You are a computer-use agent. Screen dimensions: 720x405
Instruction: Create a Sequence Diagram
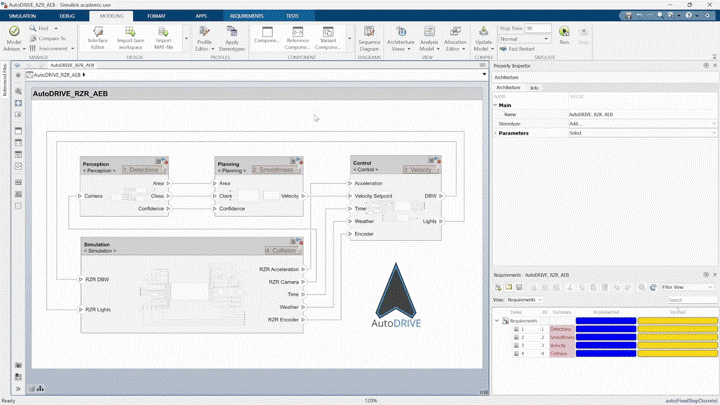[x=369, y=38]
